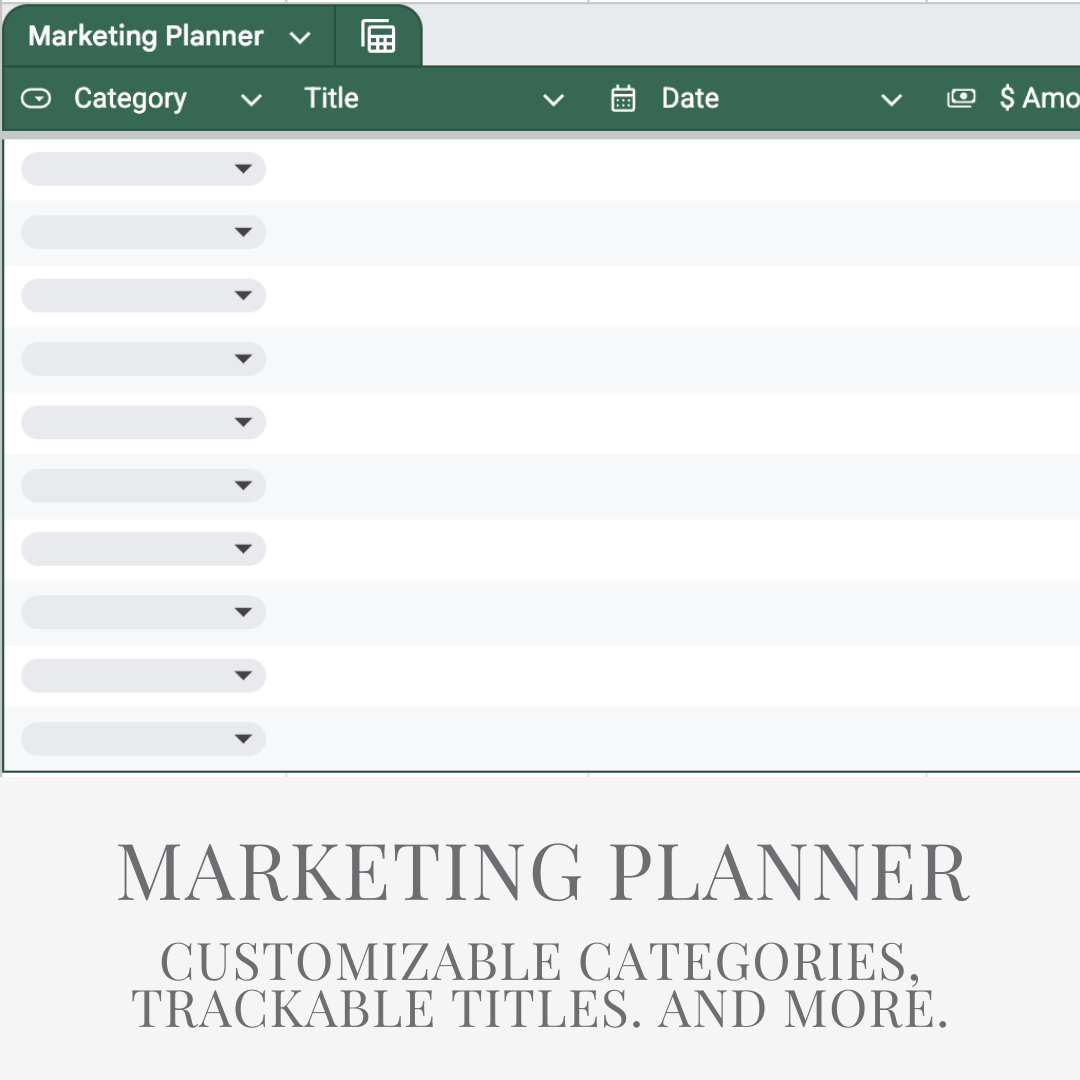Open the sixth row Category dropdown chip
This screenshot has height=1080, width=1080.
143,486
